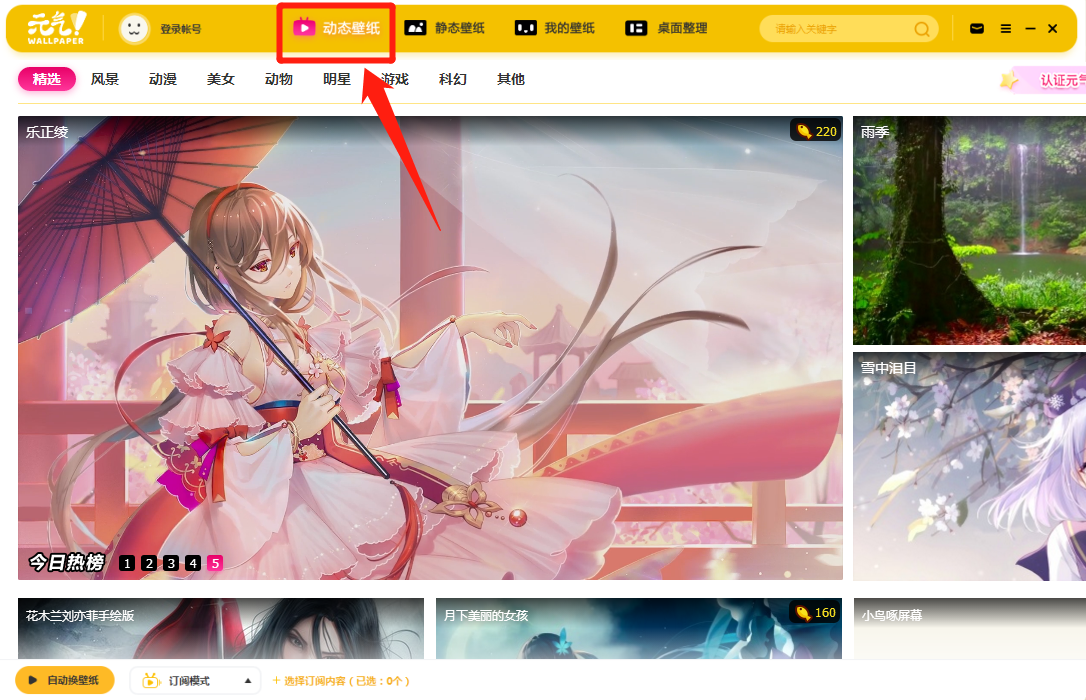
Task: Select the 科幻 category
Action: pyautogui.click(x=453, y=79)
